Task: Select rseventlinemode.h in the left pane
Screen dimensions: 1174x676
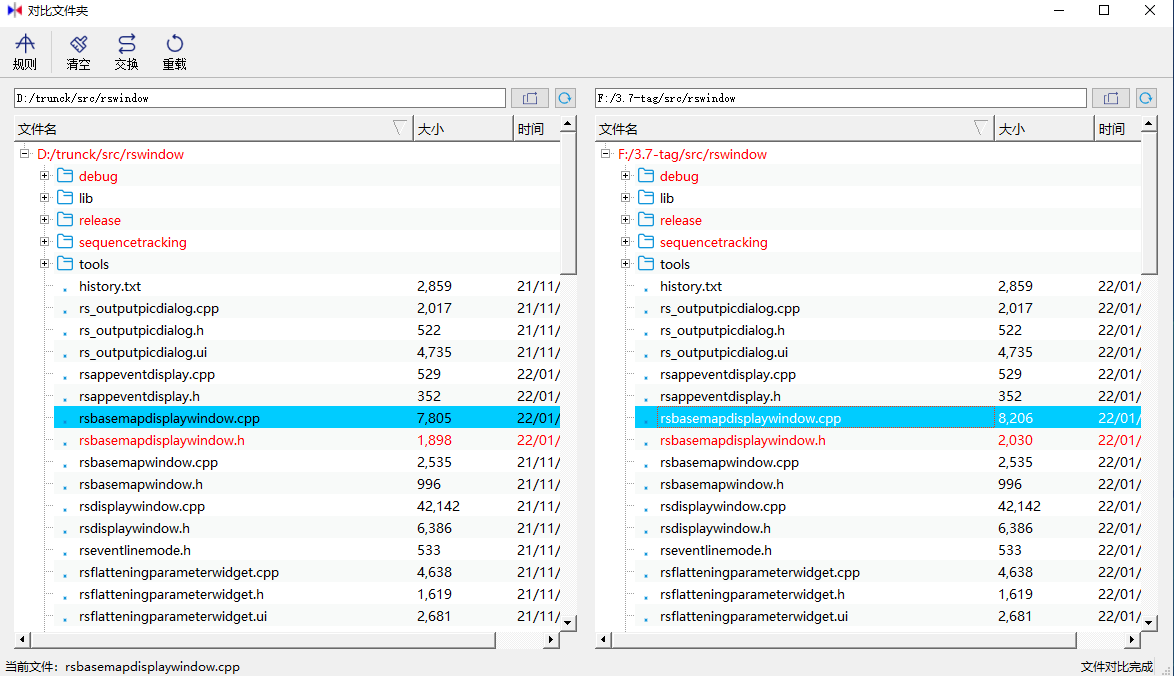Action: tap(134, 550)
